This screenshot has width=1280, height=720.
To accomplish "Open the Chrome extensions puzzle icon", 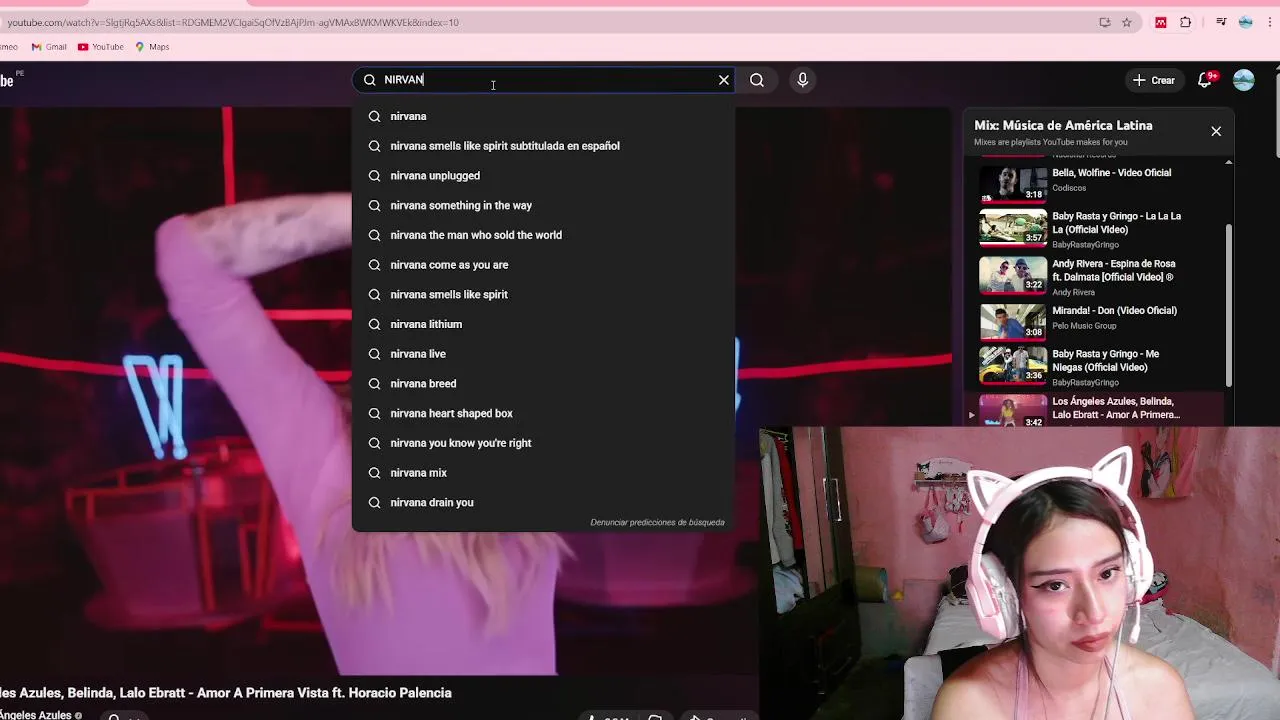I will click(x=1186, y=22).
